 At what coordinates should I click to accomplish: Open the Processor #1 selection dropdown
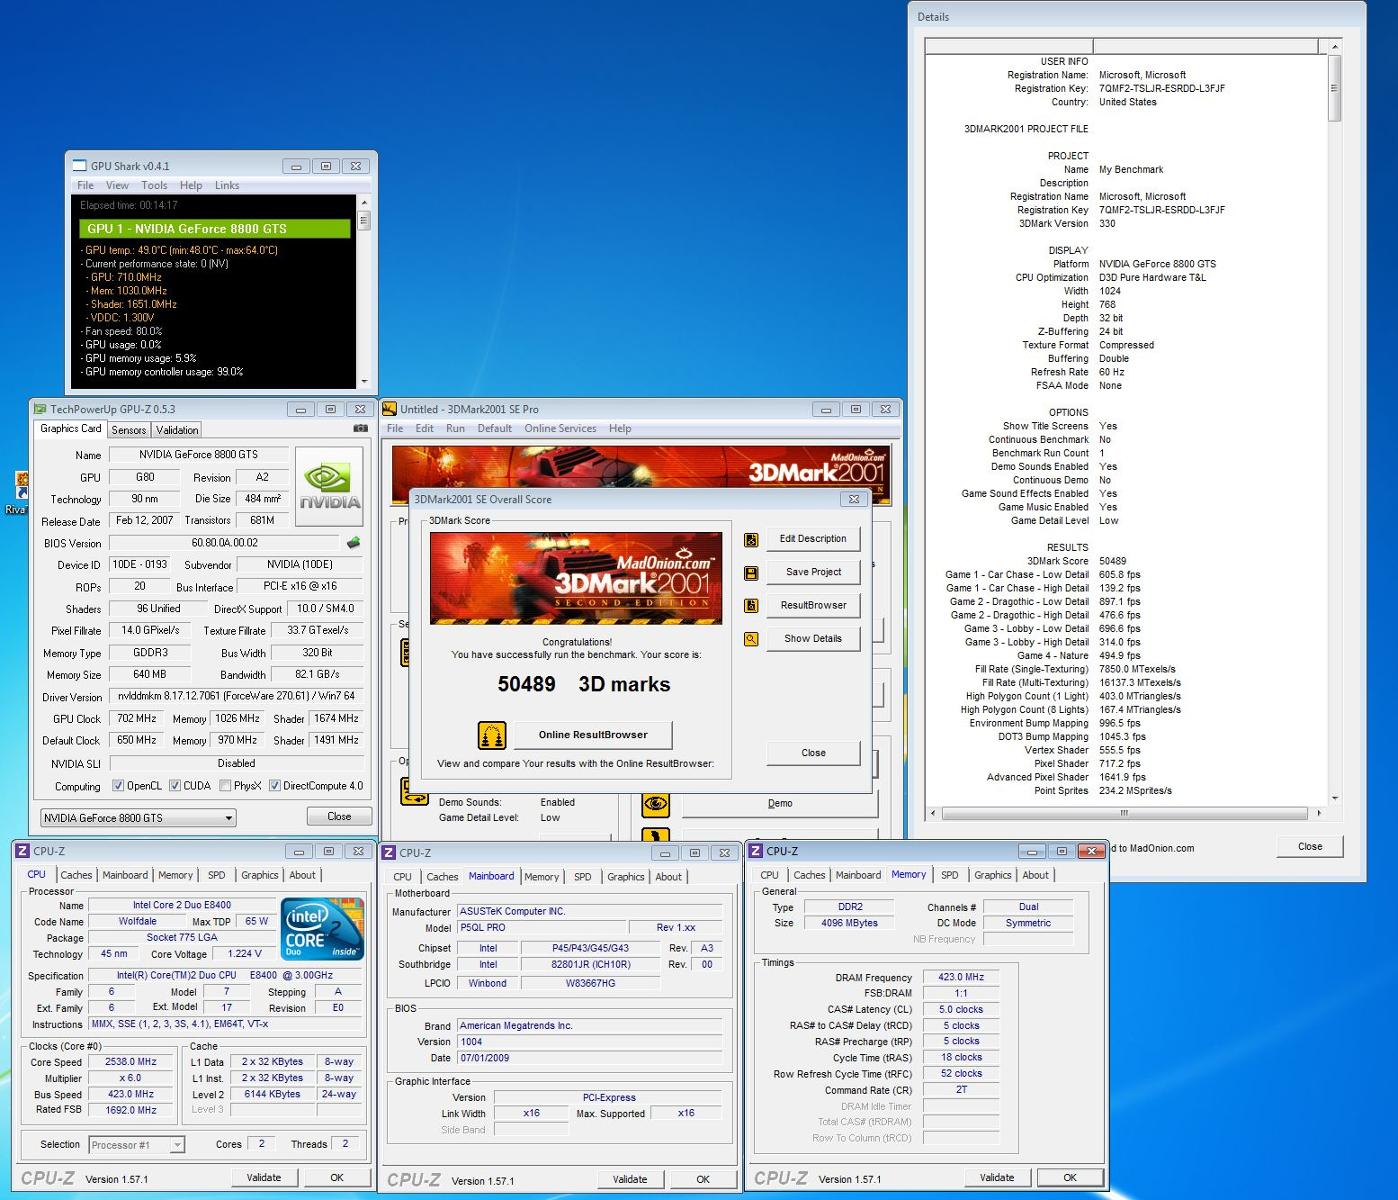click(136, 1145)
